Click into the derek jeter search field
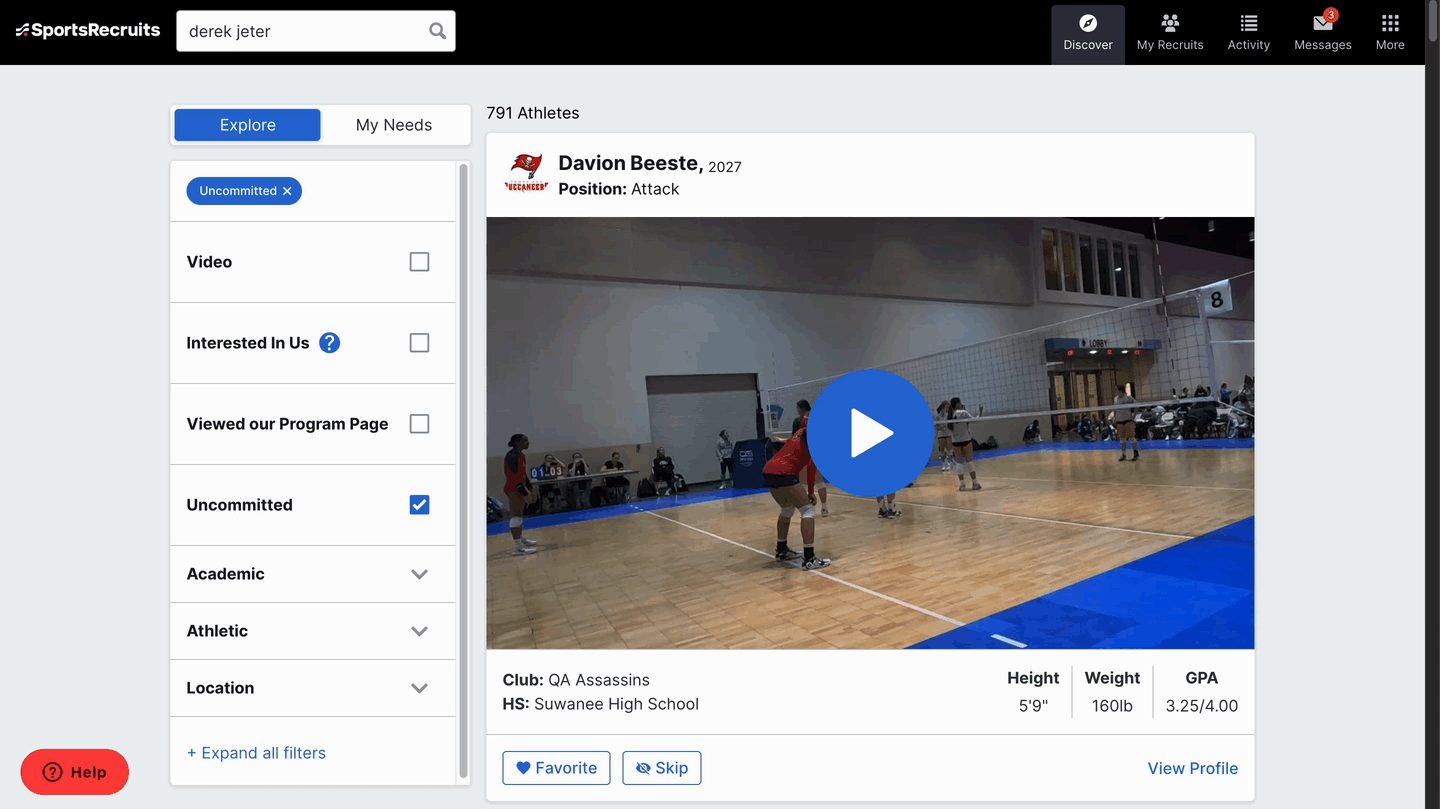 coord(315,31)
